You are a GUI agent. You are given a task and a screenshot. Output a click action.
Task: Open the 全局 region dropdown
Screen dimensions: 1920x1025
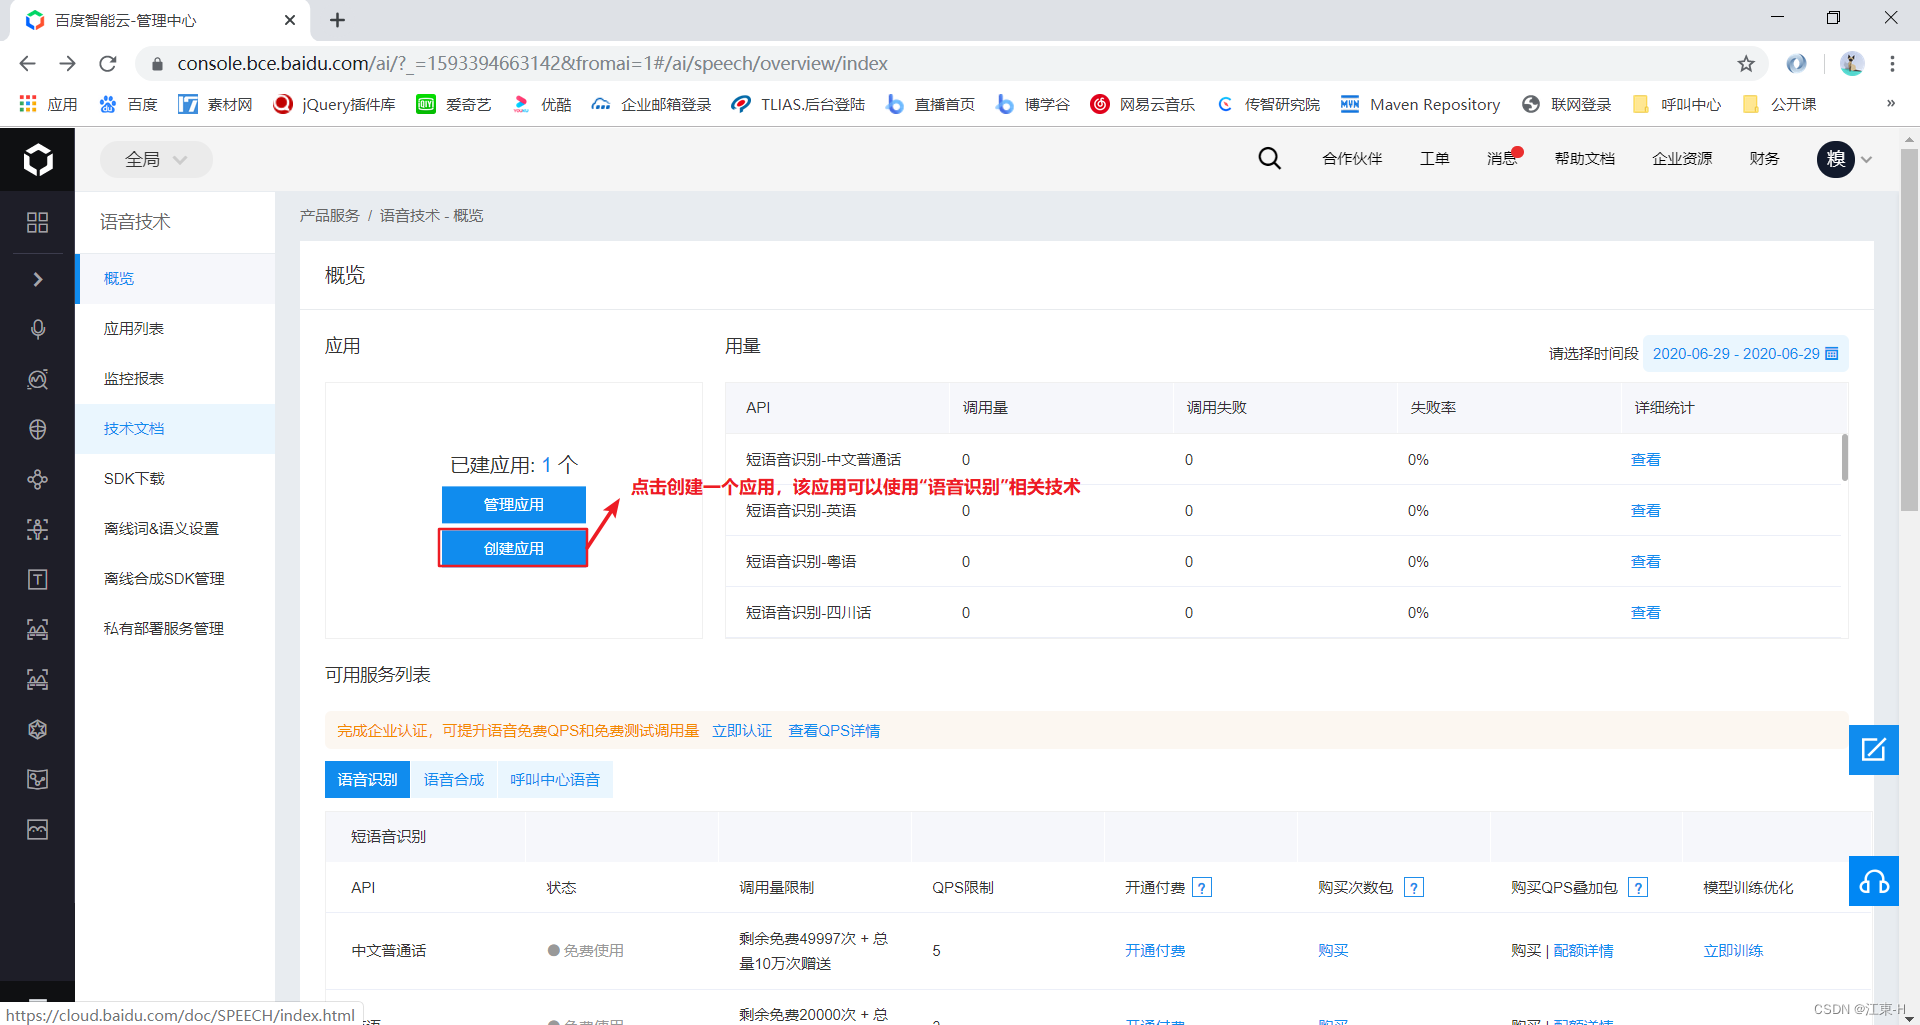156,159
